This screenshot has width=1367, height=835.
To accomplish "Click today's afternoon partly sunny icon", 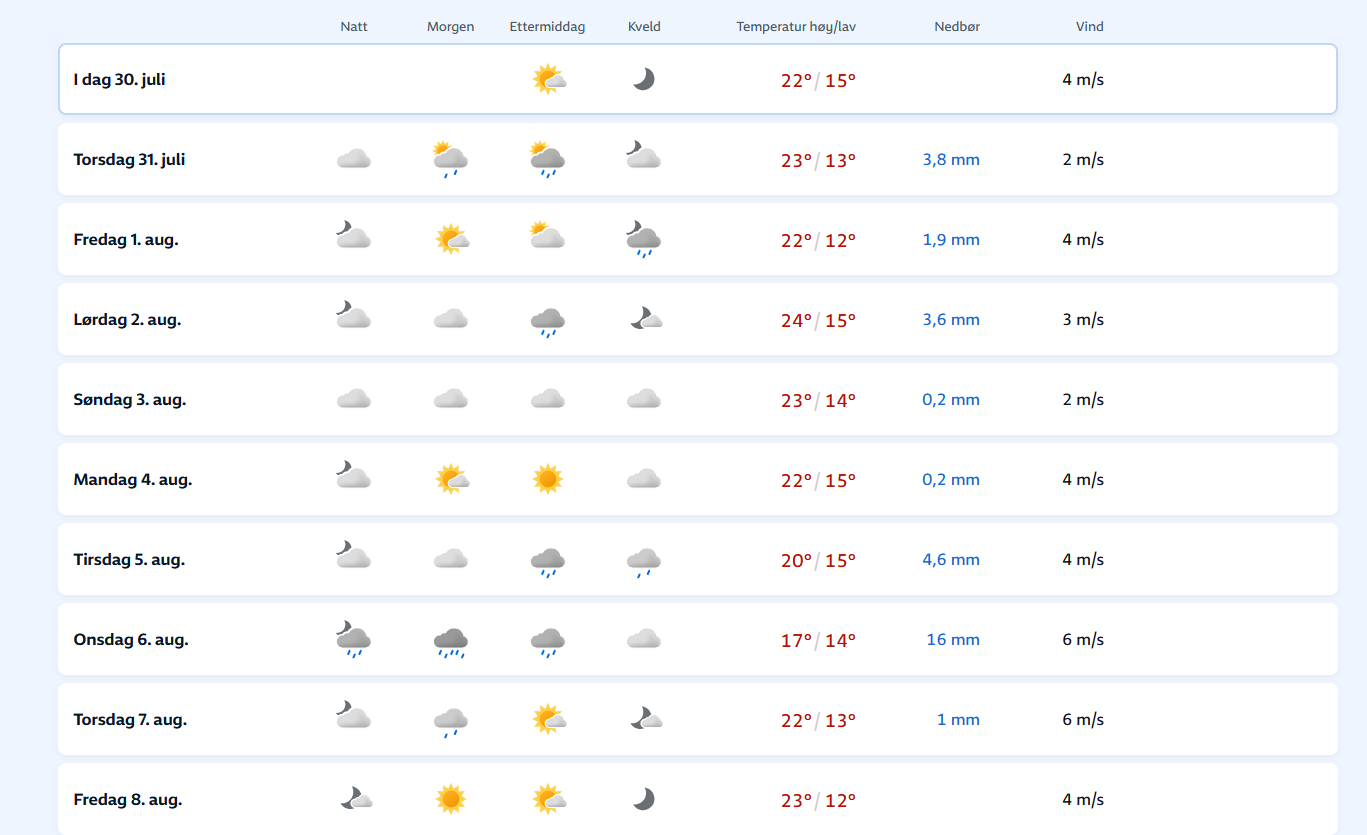I will 548,79.
